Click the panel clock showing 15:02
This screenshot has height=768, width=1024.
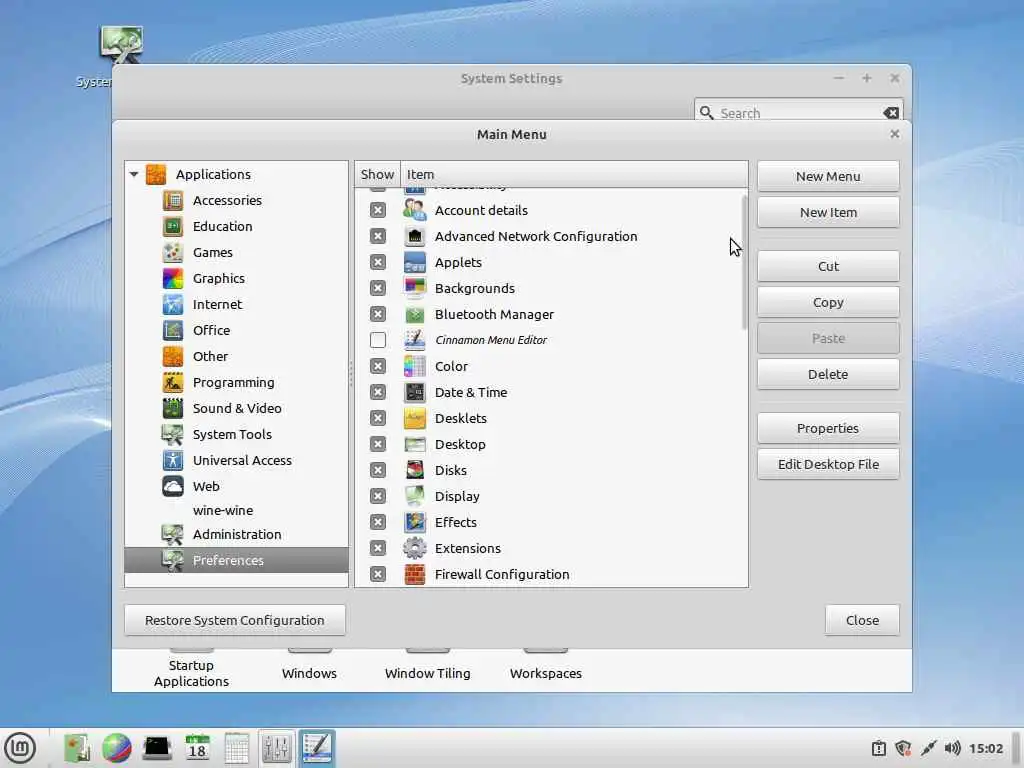pos(985,748)
